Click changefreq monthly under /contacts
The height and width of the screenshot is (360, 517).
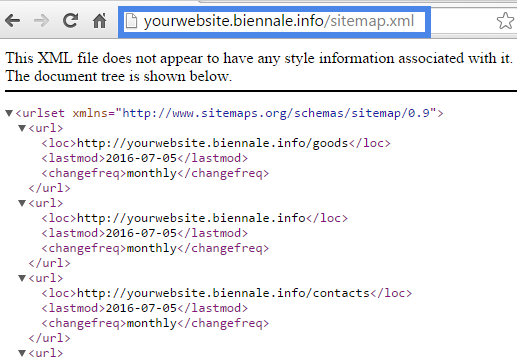tap(152, 323)
